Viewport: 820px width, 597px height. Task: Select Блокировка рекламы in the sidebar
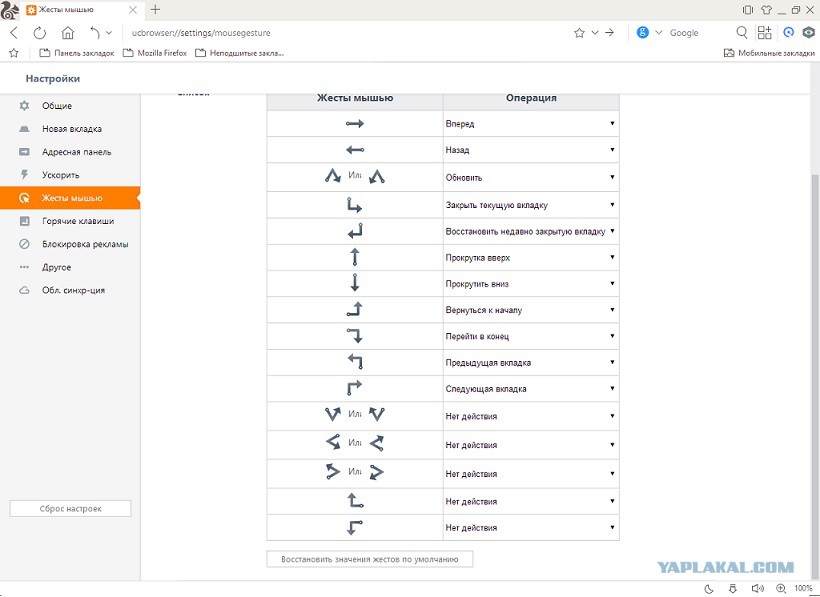pyautogui.click(x=84, y=244)
